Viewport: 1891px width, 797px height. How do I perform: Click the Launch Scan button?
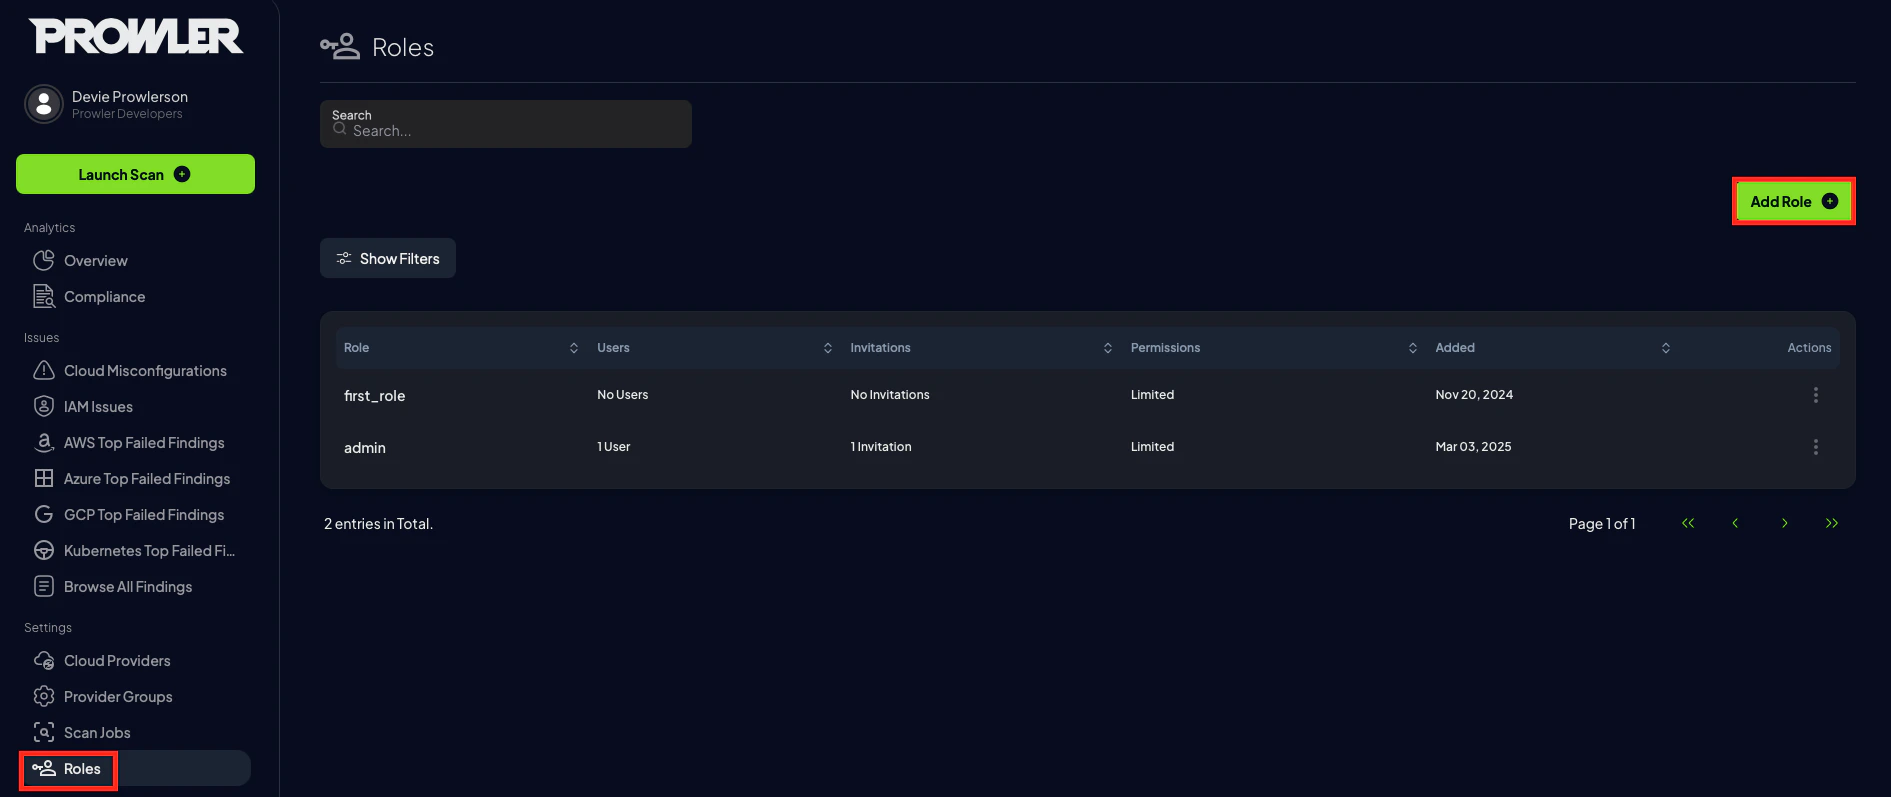[x=135, y=174]
